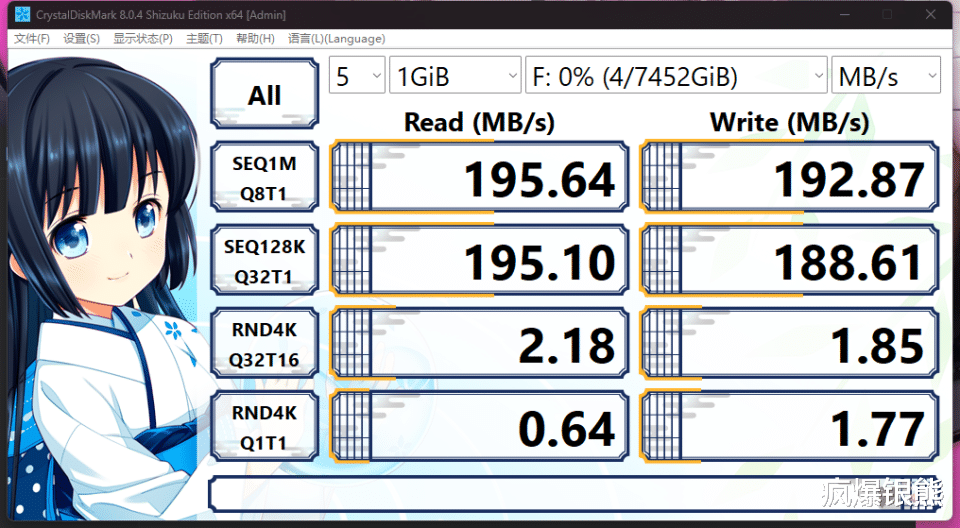Run all benchmarks with the All button
The image size is (960, 528).
264,93
